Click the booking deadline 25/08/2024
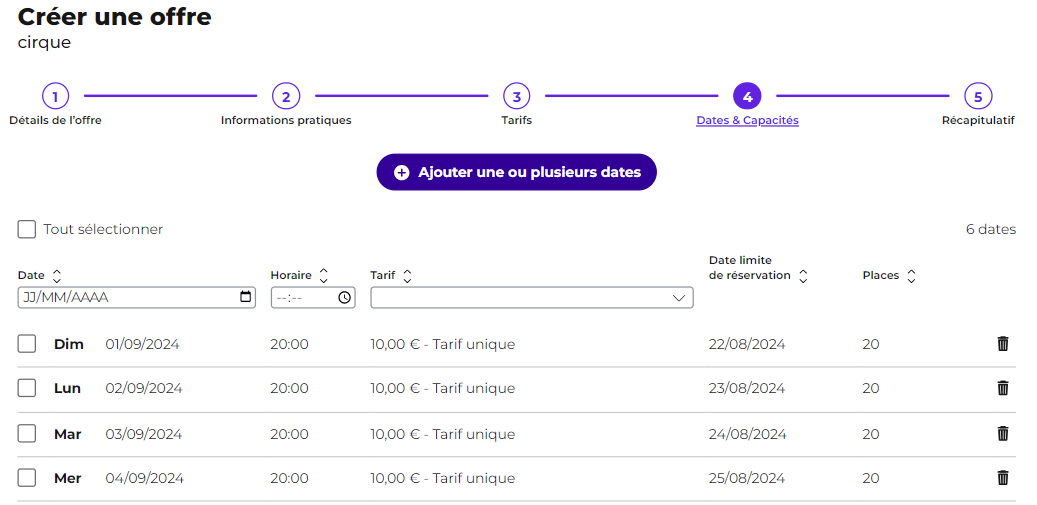1037x505 pixels. coord(747,478)
